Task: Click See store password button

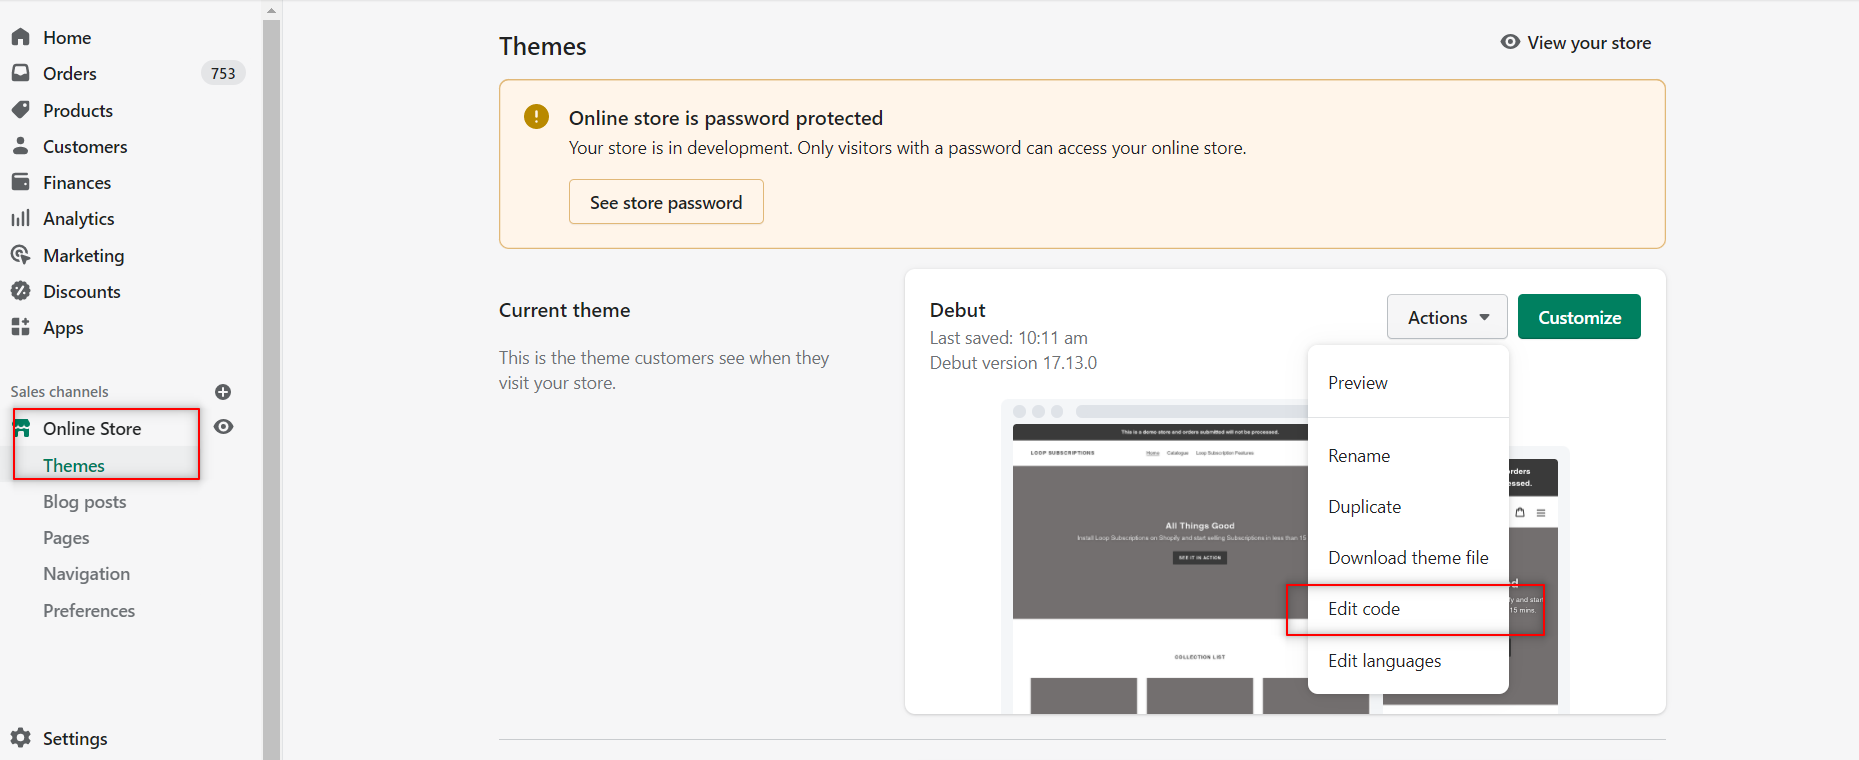Action: click(666, 202)
